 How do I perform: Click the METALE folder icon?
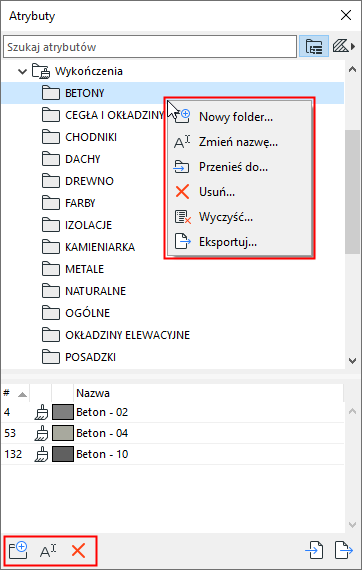[51, 269]
